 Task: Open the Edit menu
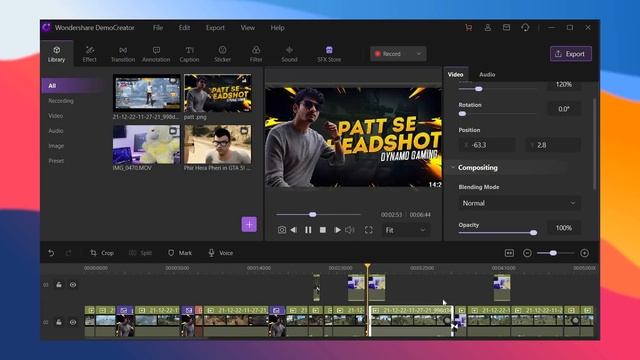(184, 28)
